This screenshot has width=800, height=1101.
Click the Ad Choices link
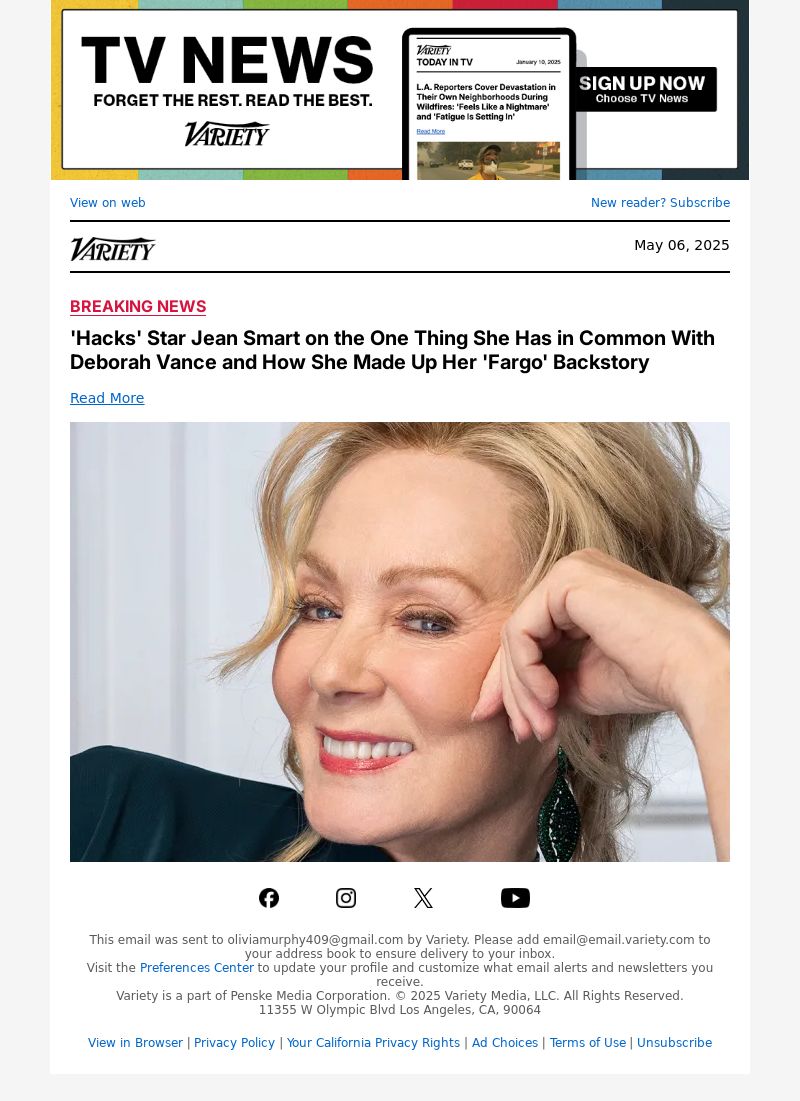click(504, 1043)
